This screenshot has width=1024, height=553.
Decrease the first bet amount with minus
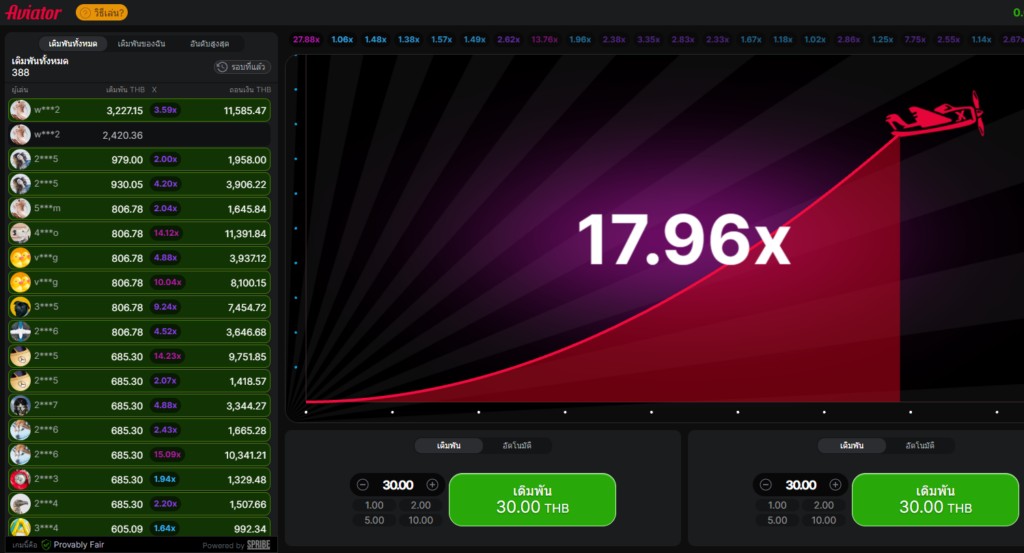363,484
